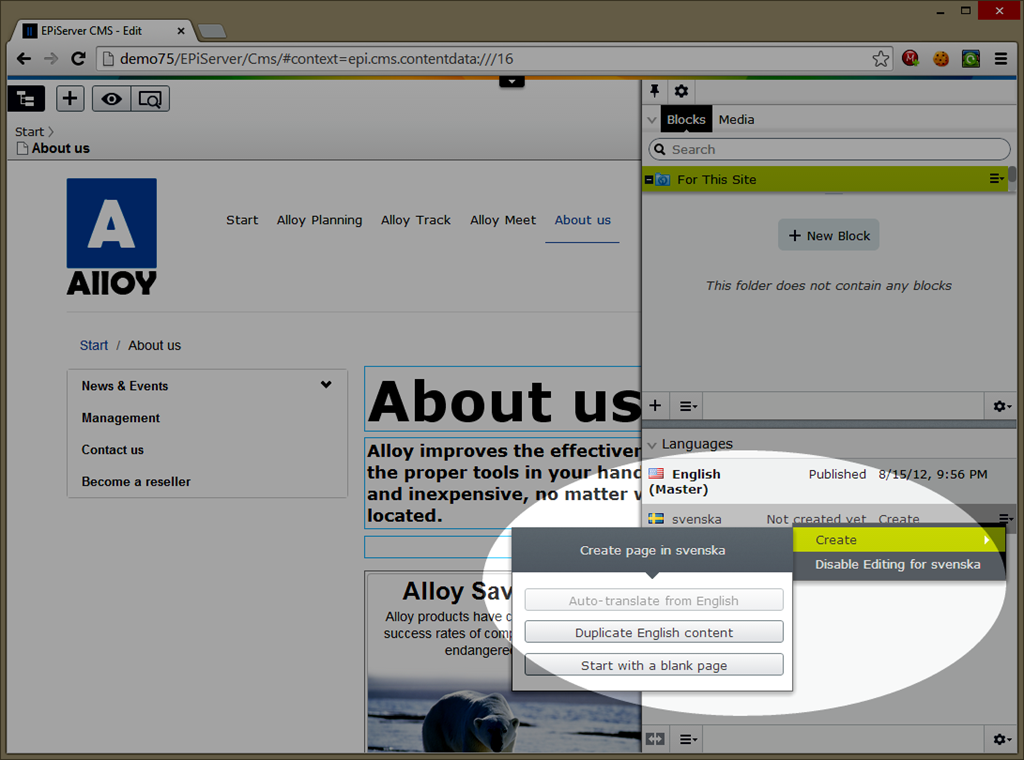
Task: Toggle the eye preview mode
Action: coord(111,98)
